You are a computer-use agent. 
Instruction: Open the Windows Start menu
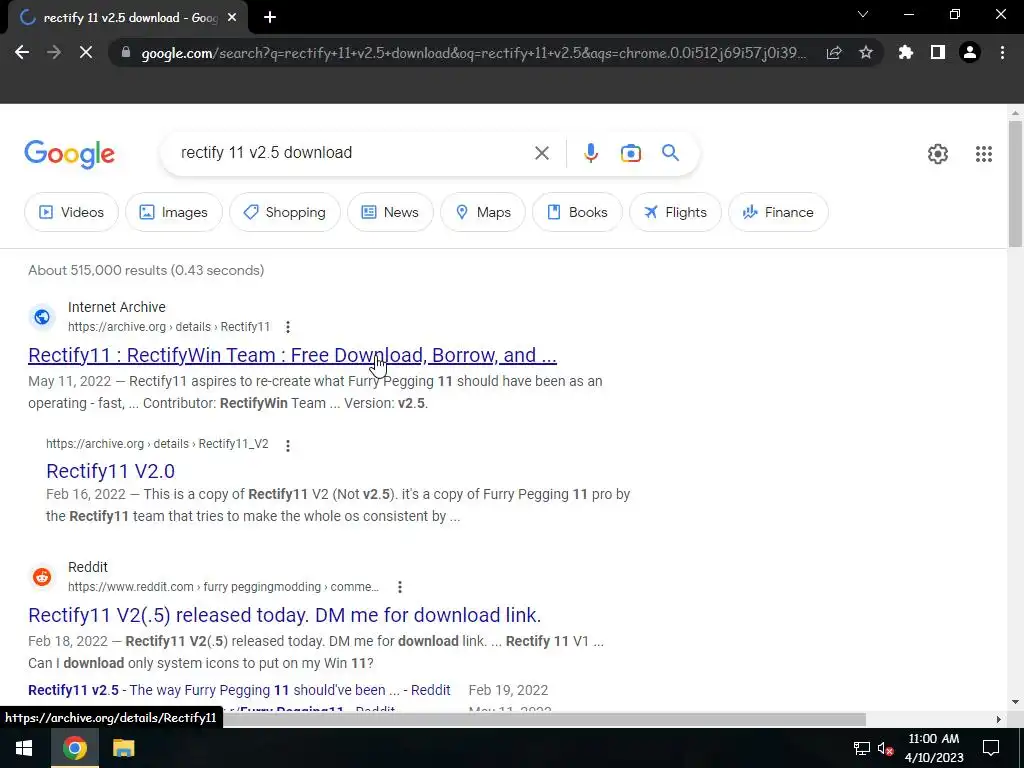click(24, 748)
